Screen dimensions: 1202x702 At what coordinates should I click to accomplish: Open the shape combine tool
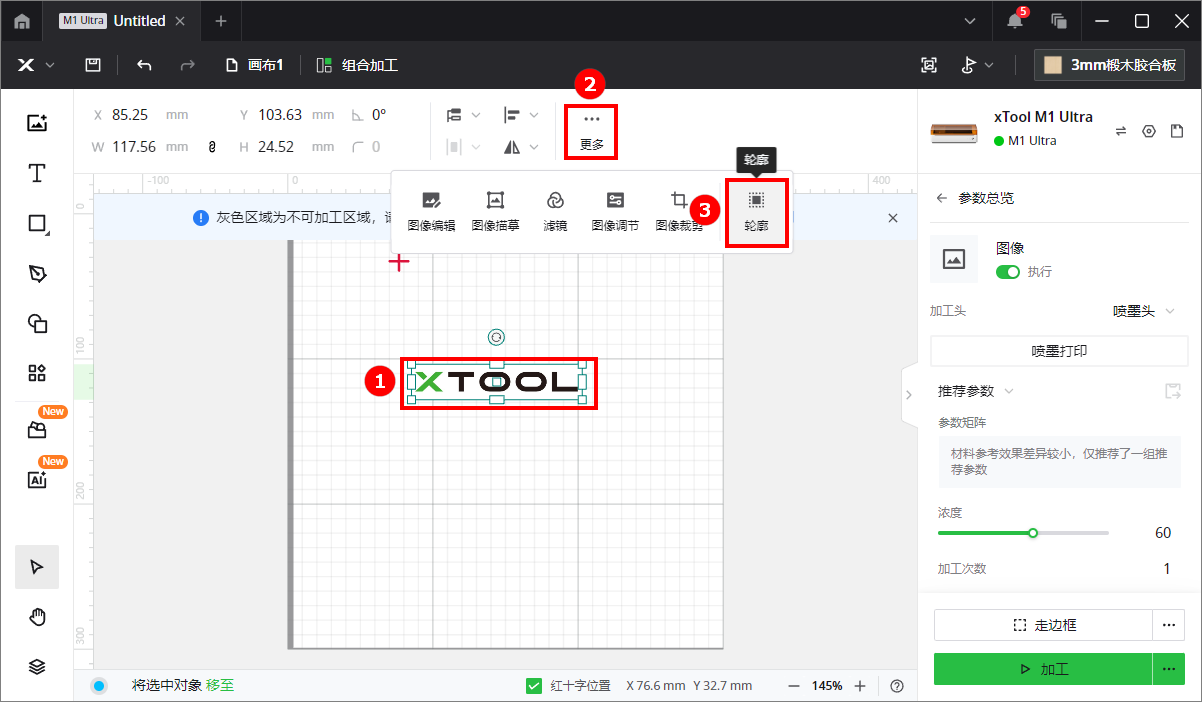[x=37, y=323]
